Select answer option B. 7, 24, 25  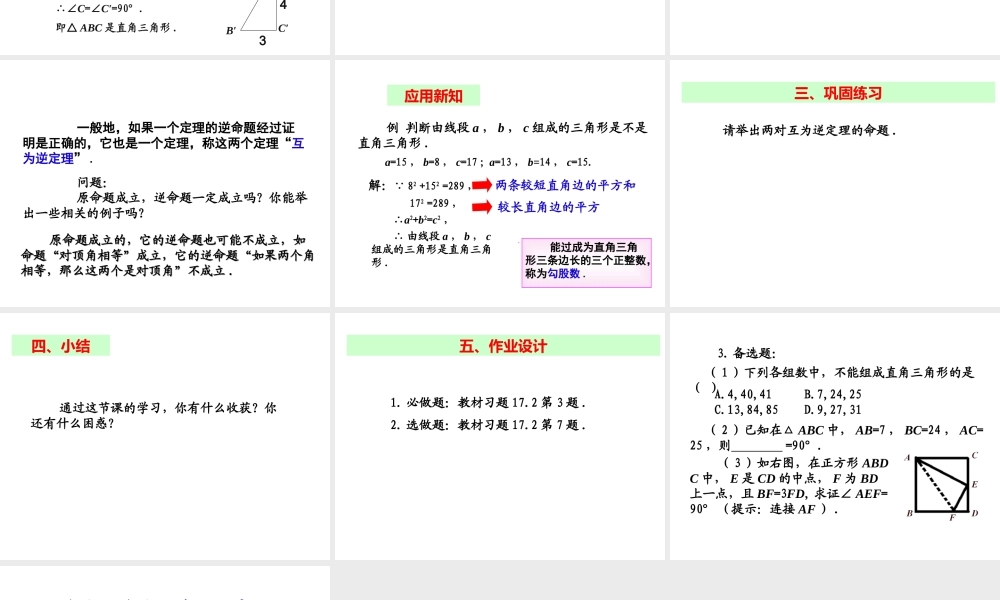click(x=834, y=395)
